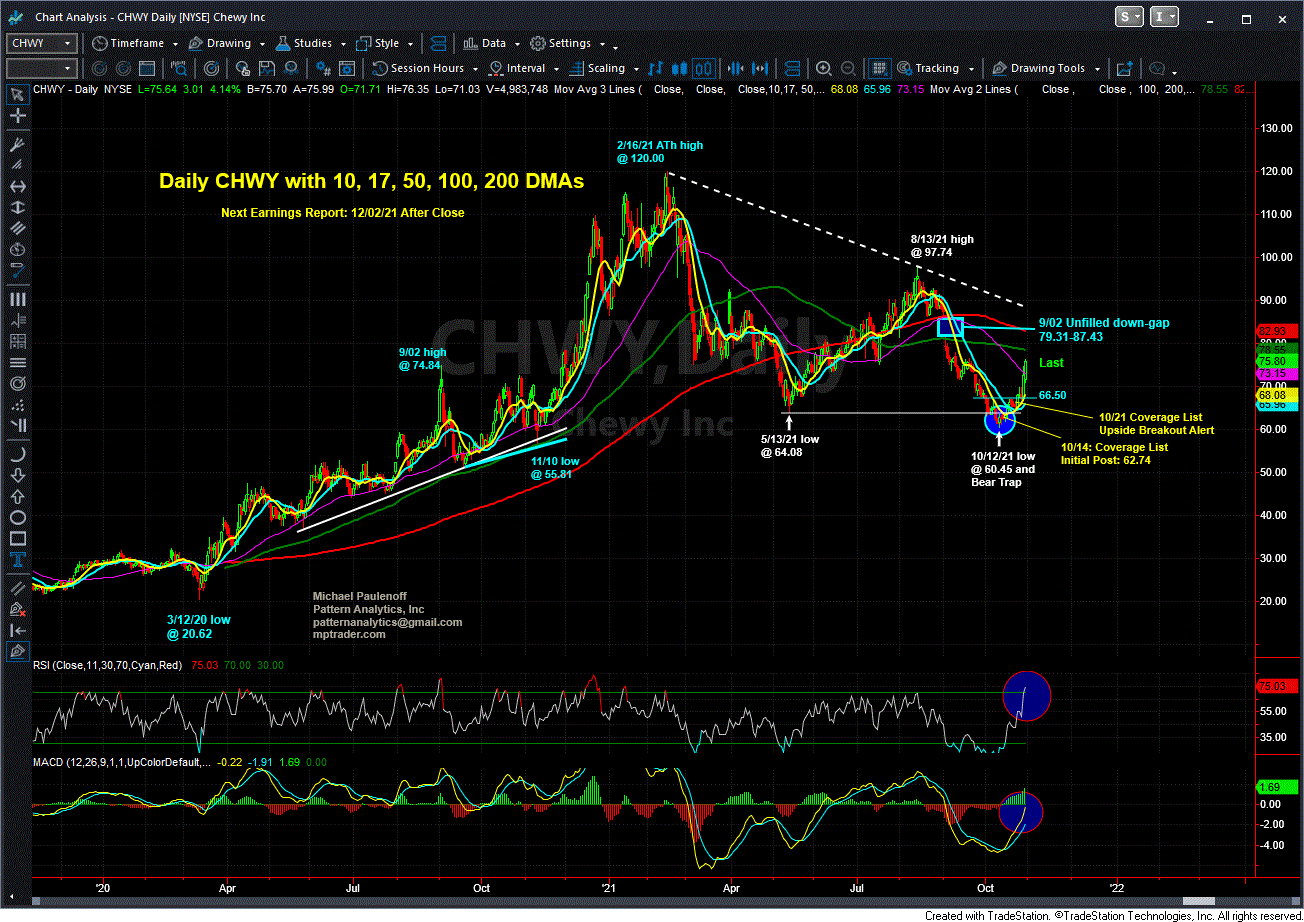Toggle the I button in title bar
This screenshot has height=922, width=1304.
tap(1165, 17)
